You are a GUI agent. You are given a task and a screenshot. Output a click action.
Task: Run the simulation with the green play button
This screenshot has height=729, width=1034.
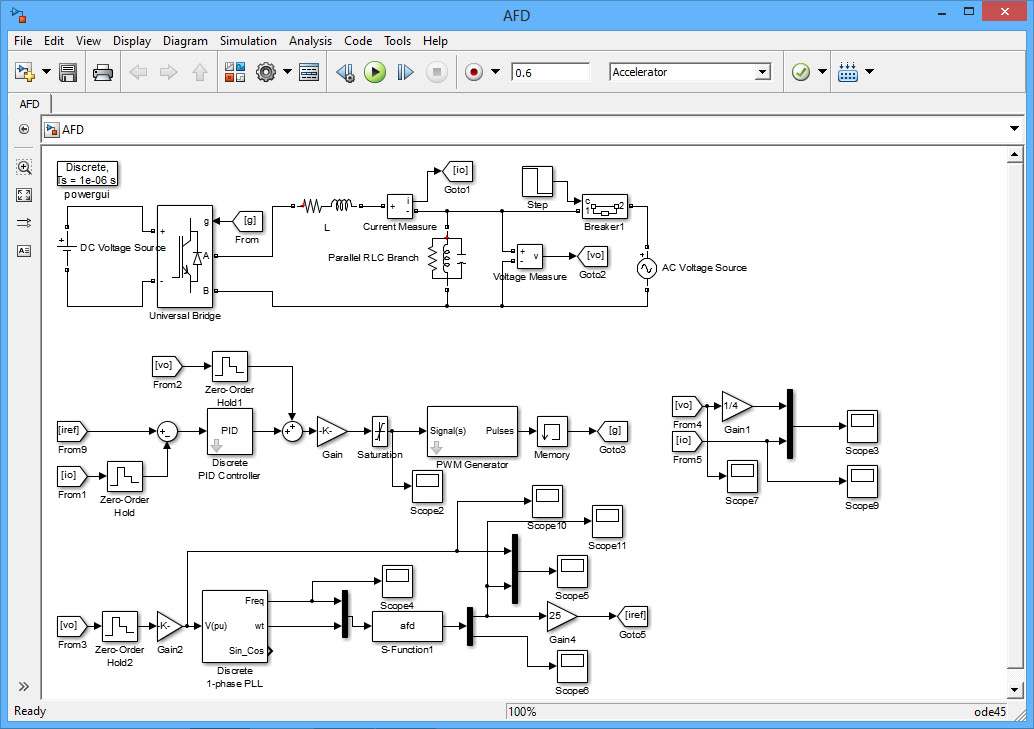[x=375, y=72]
